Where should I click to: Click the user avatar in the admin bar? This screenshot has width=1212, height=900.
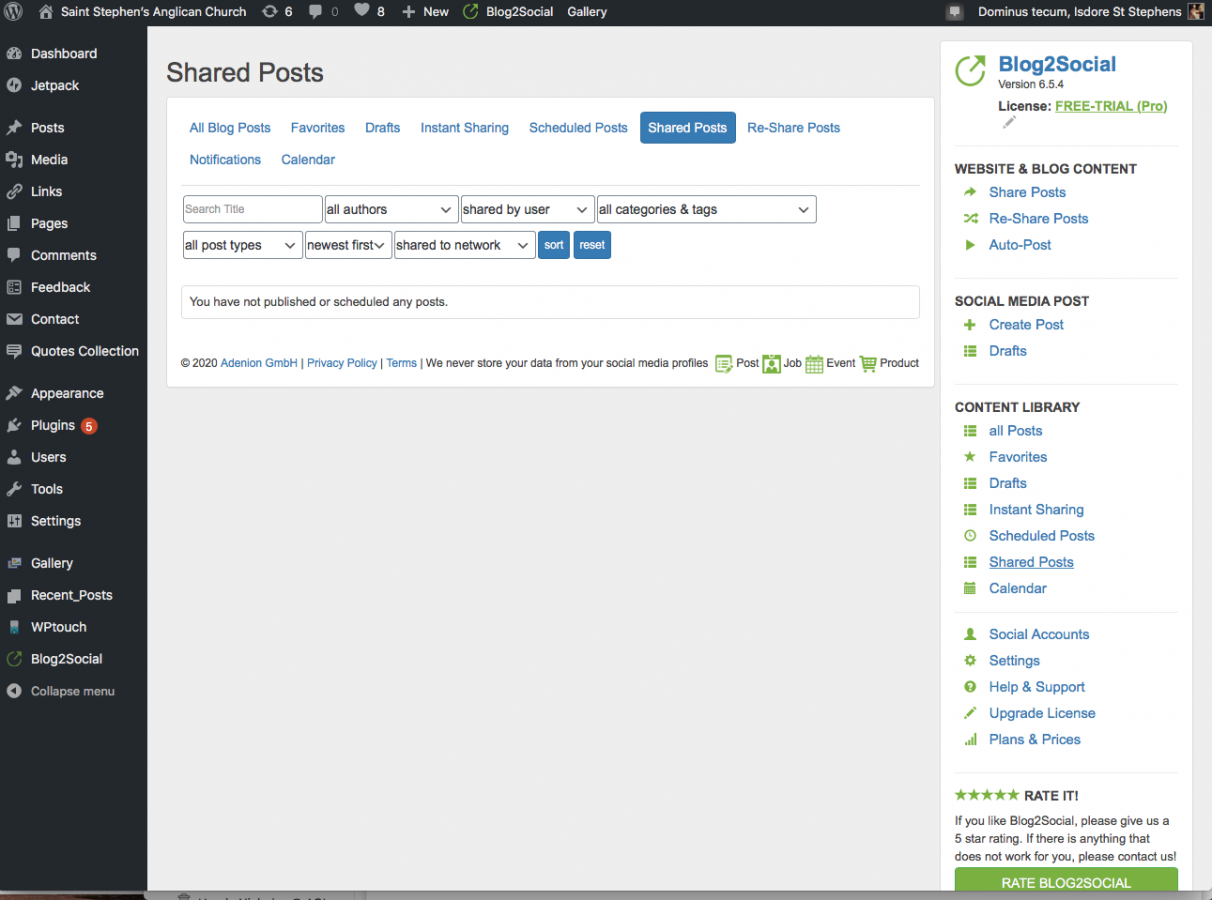1196,12
